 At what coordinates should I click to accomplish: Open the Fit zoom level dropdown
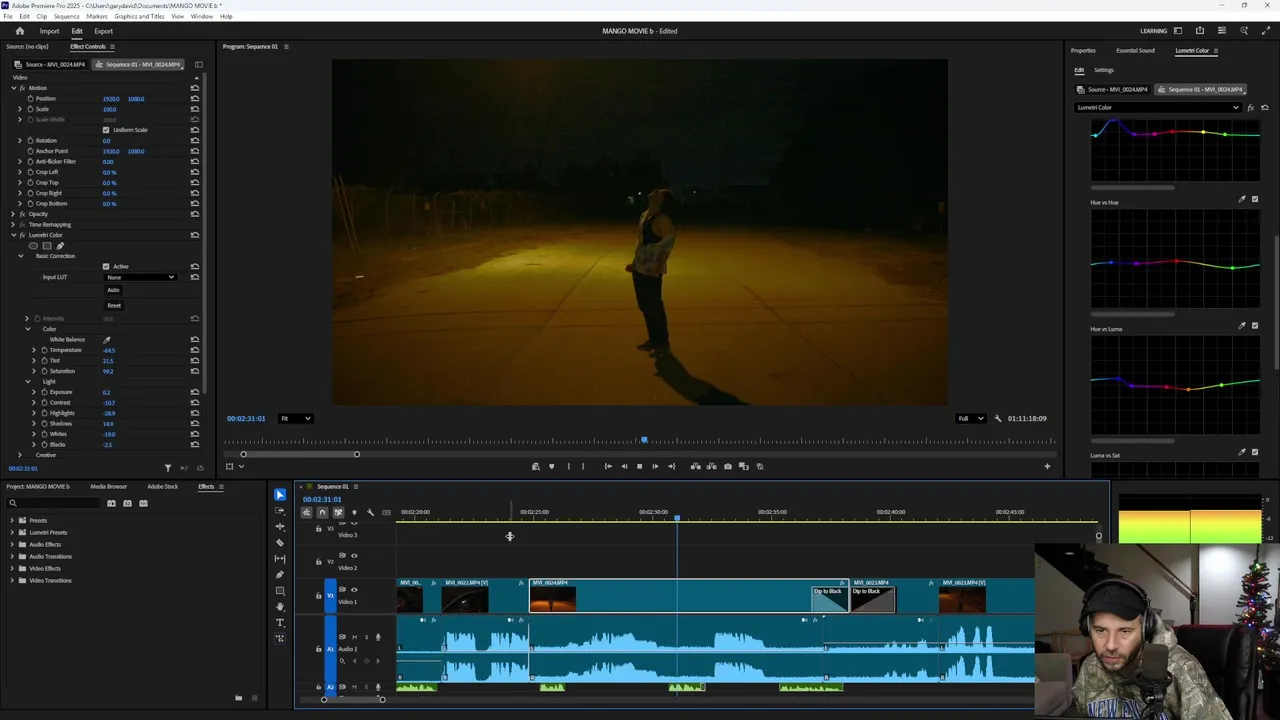[x=296, y=419]
